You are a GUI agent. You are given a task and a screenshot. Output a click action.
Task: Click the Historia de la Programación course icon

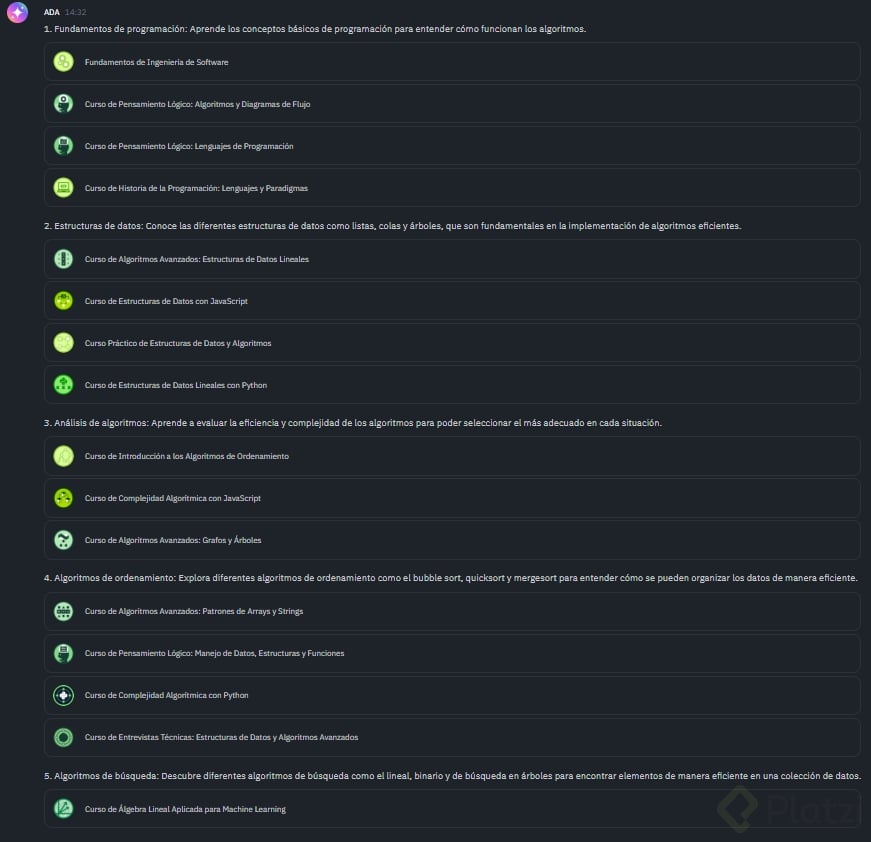click(x=64, y=188)
